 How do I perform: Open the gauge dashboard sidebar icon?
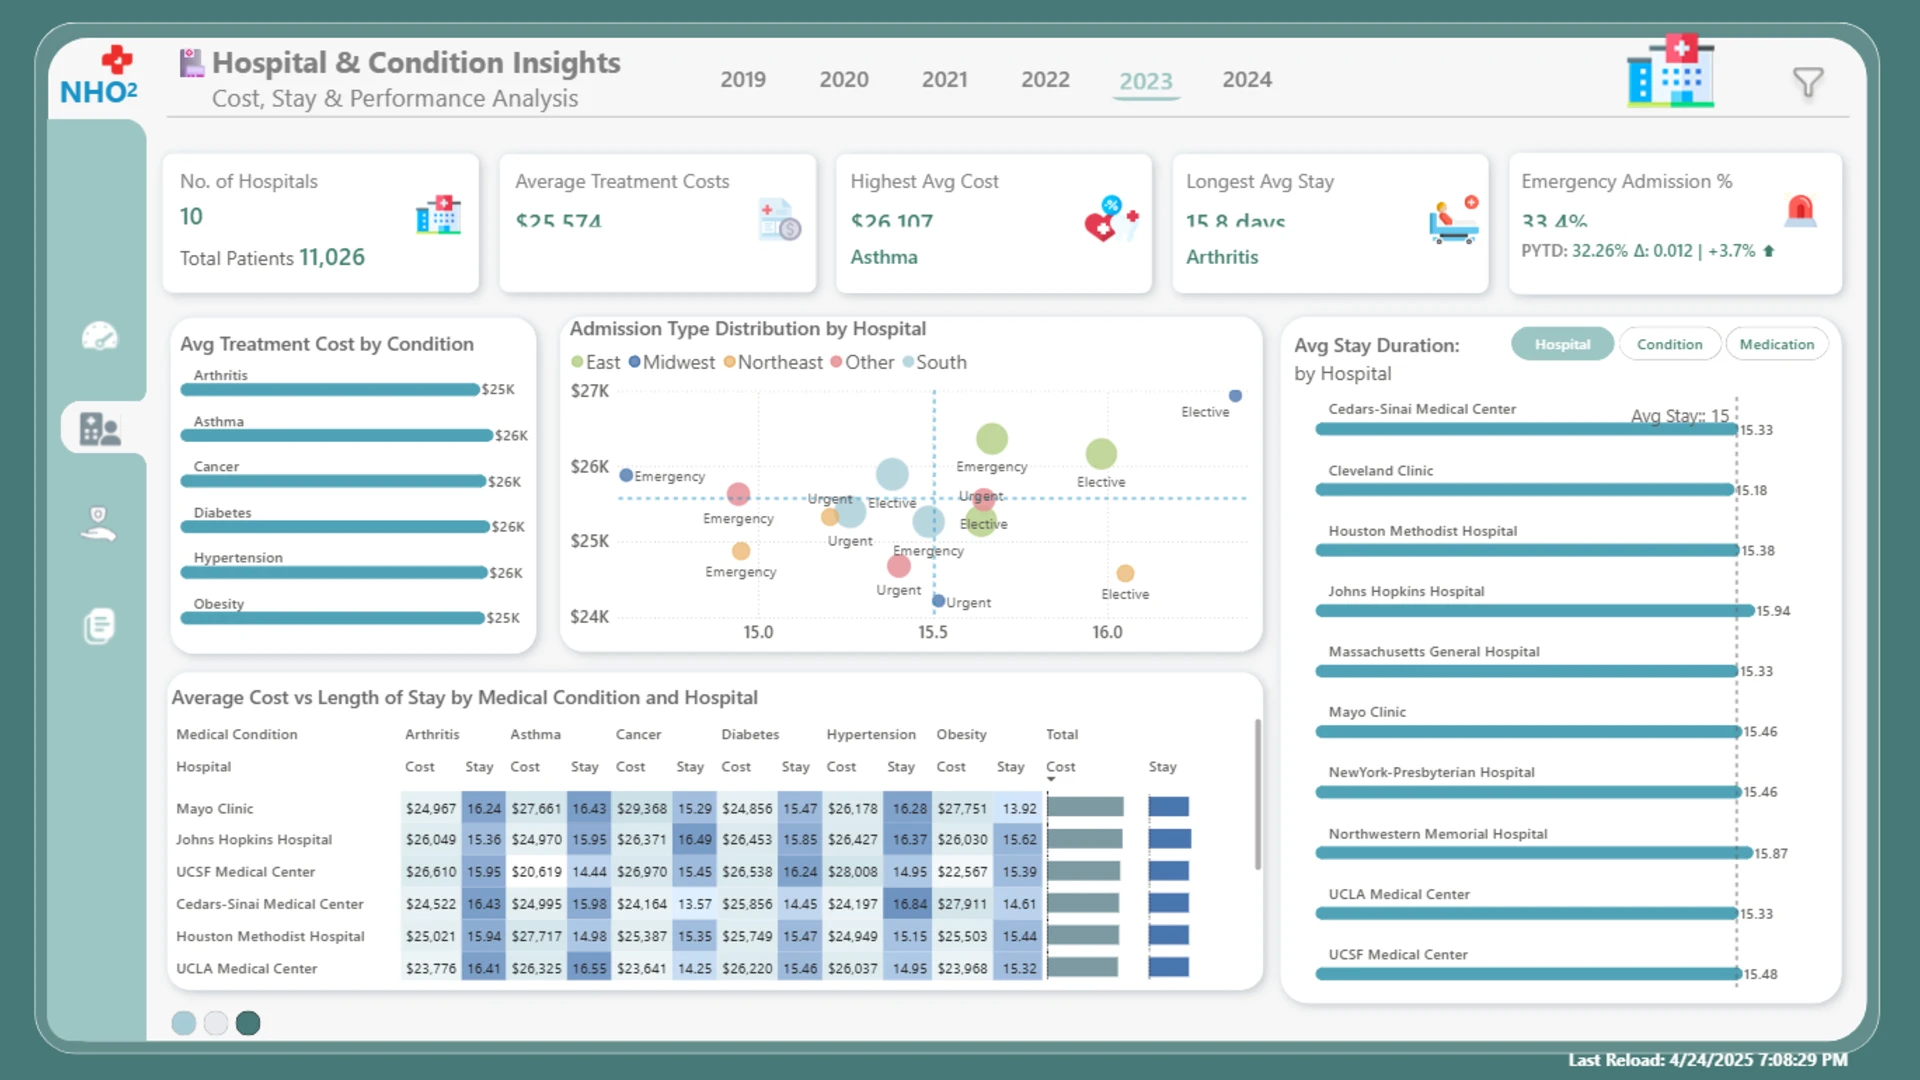pyautogui.click(x=99, y=336)
